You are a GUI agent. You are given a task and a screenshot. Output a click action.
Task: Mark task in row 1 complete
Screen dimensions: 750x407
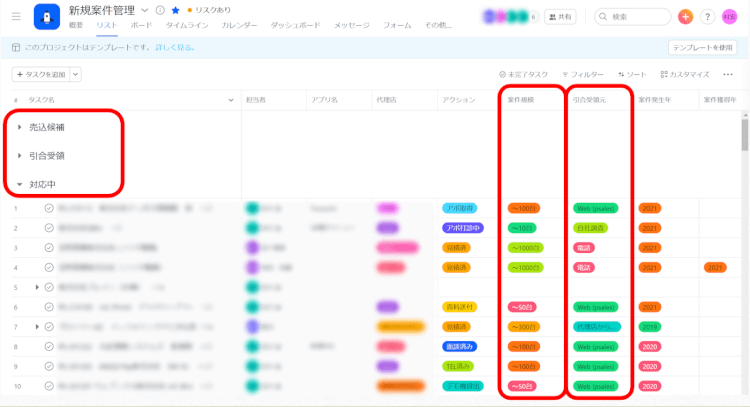[48, 208]
